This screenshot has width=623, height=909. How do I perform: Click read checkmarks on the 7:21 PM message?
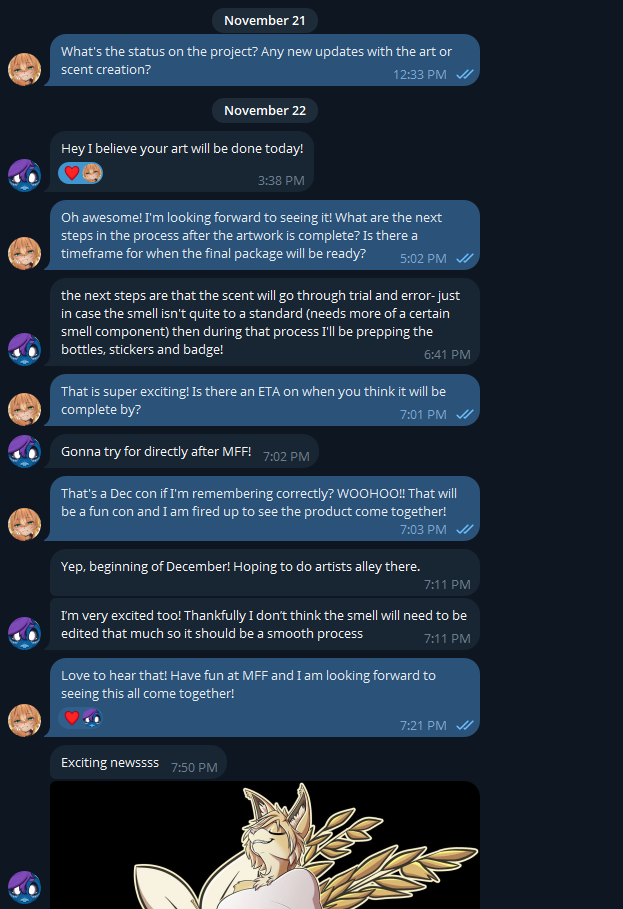465,725
